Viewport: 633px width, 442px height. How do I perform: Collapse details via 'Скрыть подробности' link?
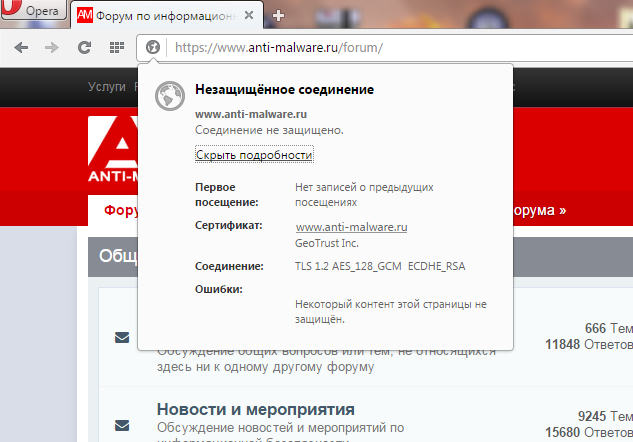[254, 155]
